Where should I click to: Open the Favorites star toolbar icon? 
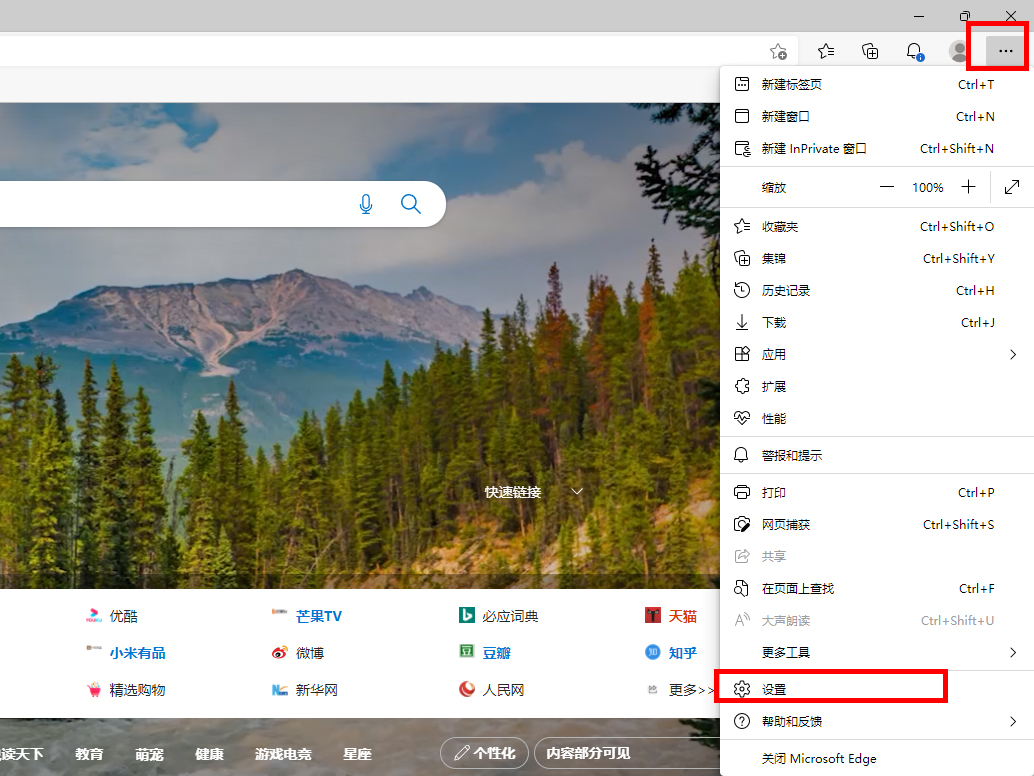click(x=826, y=51)
